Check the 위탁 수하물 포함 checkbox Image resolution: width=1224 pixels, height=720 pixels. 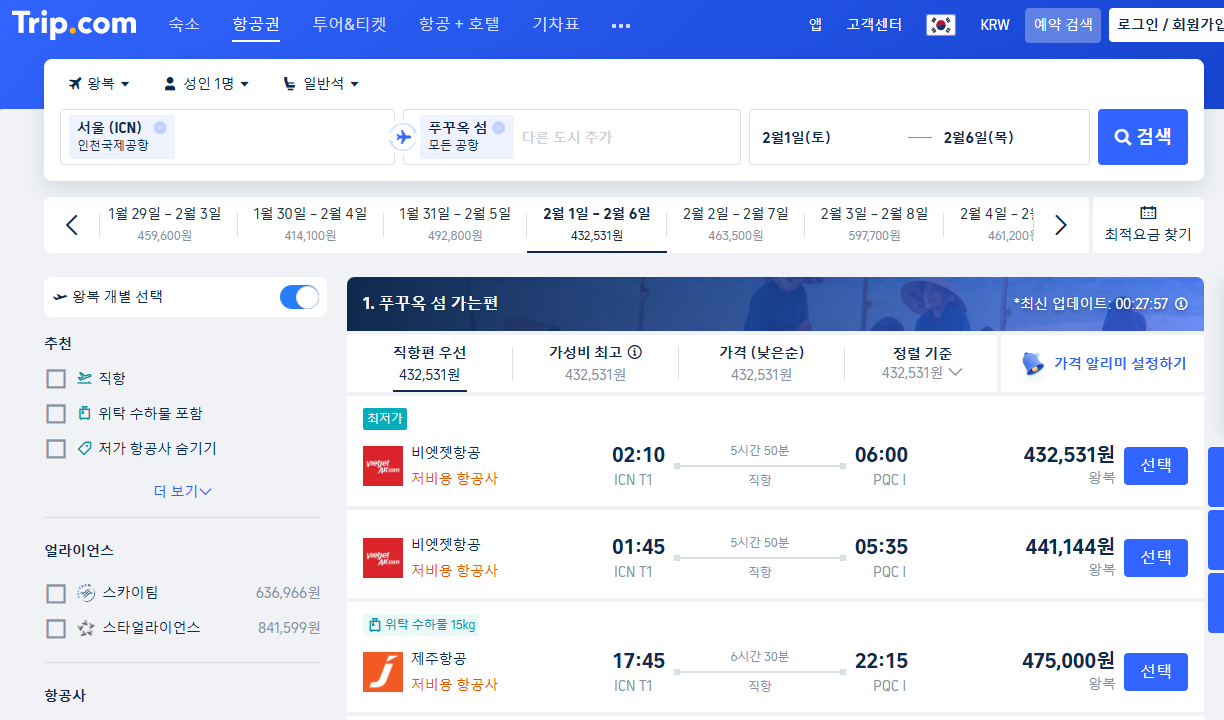[56, 414]
